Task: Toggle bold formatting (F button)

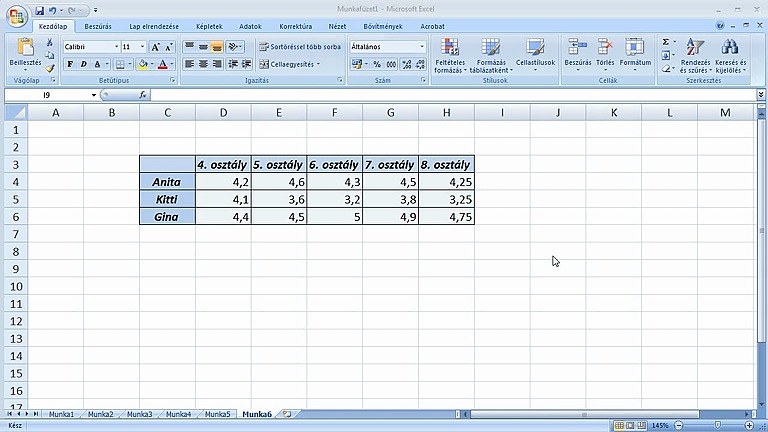Action: pos(70,64)
